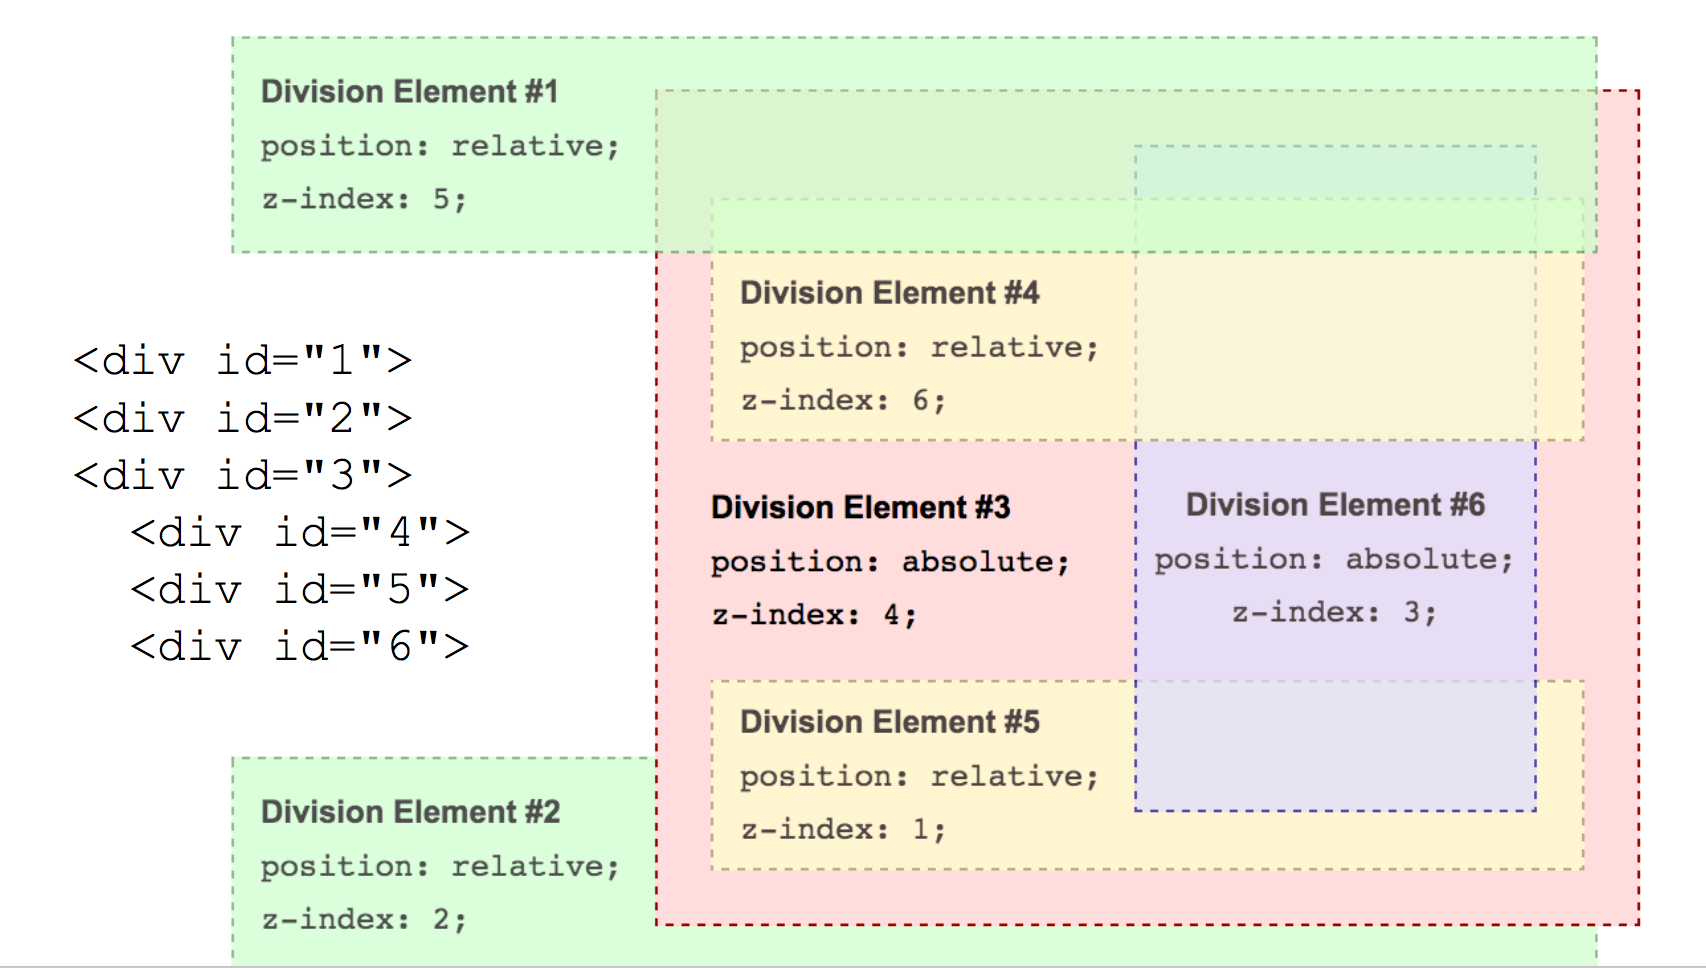Click 'position: relative;' in Element #4

click(x=919, y=347)
